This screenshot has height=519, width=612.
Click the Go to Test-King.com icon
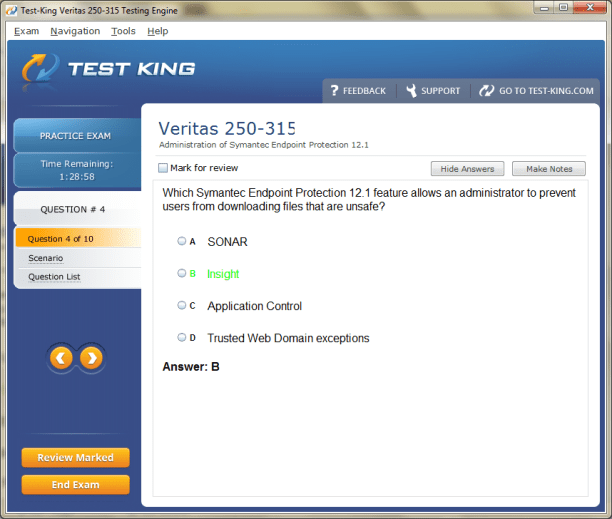pos(487,90)
